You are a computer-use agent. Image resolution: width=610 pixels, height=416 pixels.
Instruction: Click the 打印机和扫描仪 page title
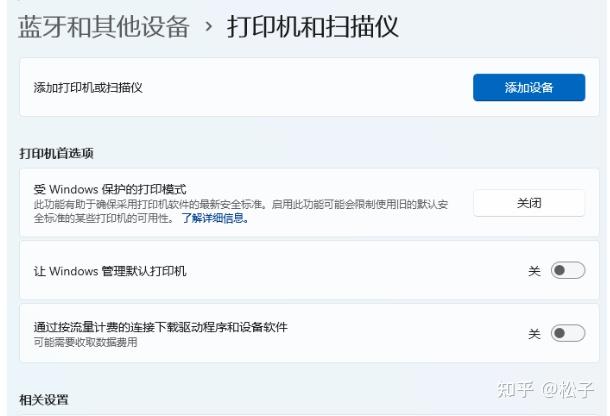pos(313,27)
